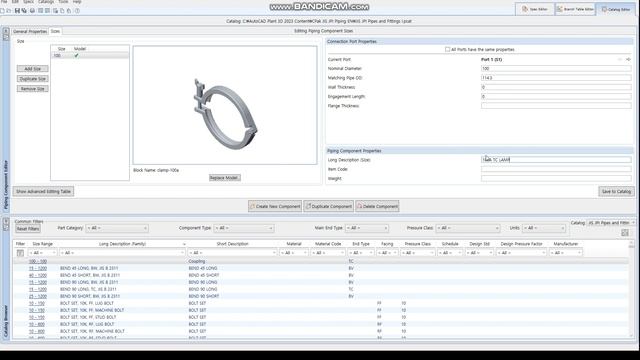640x360 pixels.
Task: Check All Ports have the same properties
Action: pos(447,49)
